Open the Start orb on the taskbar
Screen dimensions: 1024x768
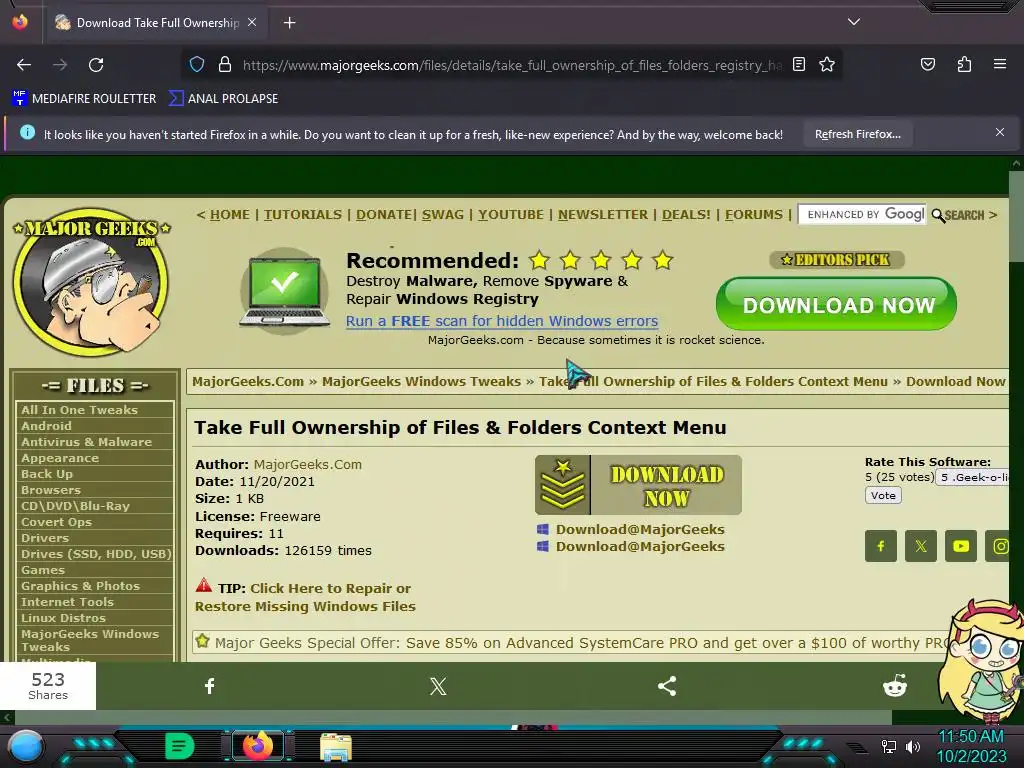pos(26,746)
